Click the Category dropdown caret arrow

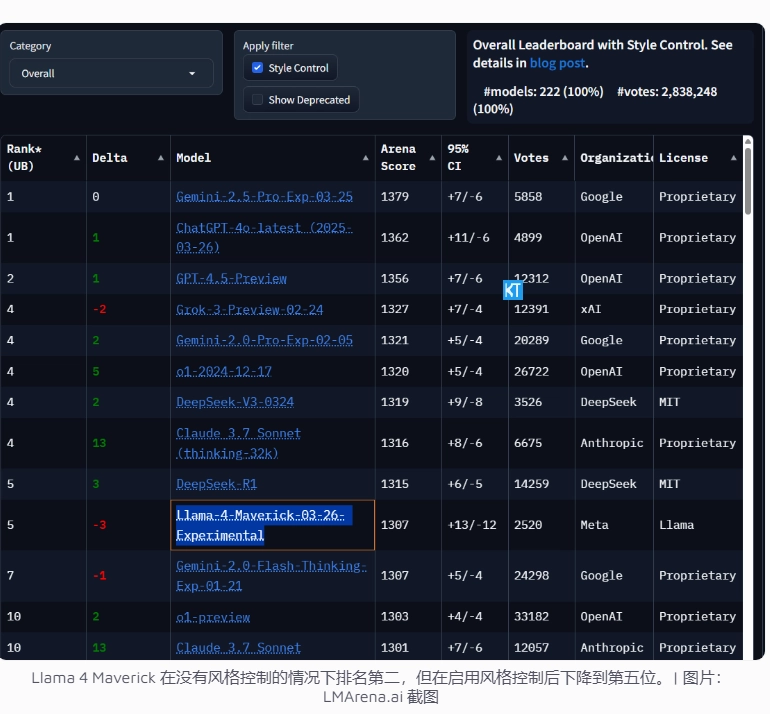(x=192, y=73)
